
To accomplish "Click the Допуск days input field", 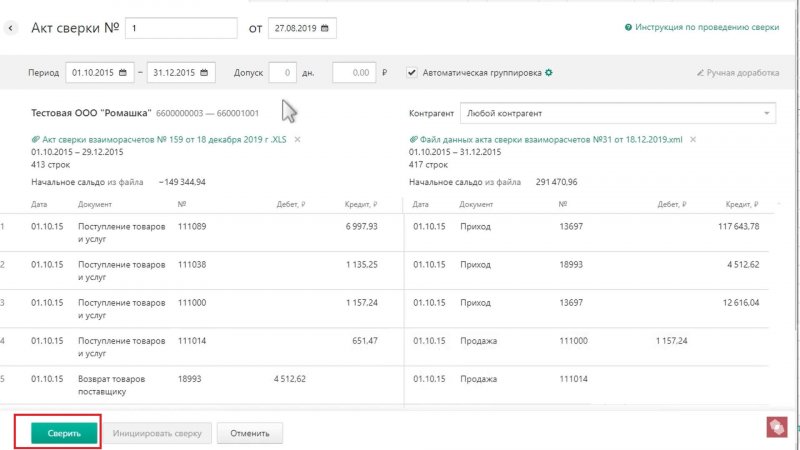I will pyautogui.click(x=283, y=73).
